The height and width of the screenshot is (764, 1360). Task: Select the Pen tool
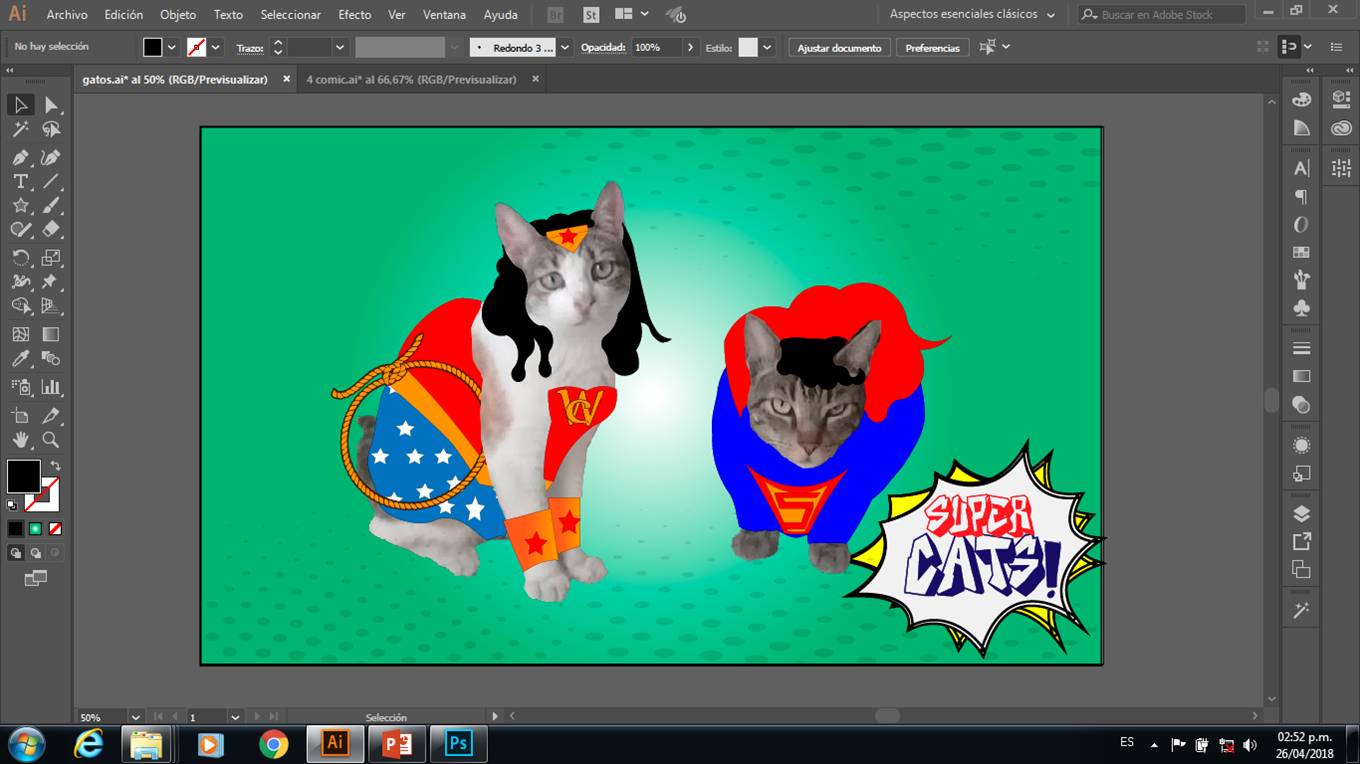click(20, 157)
